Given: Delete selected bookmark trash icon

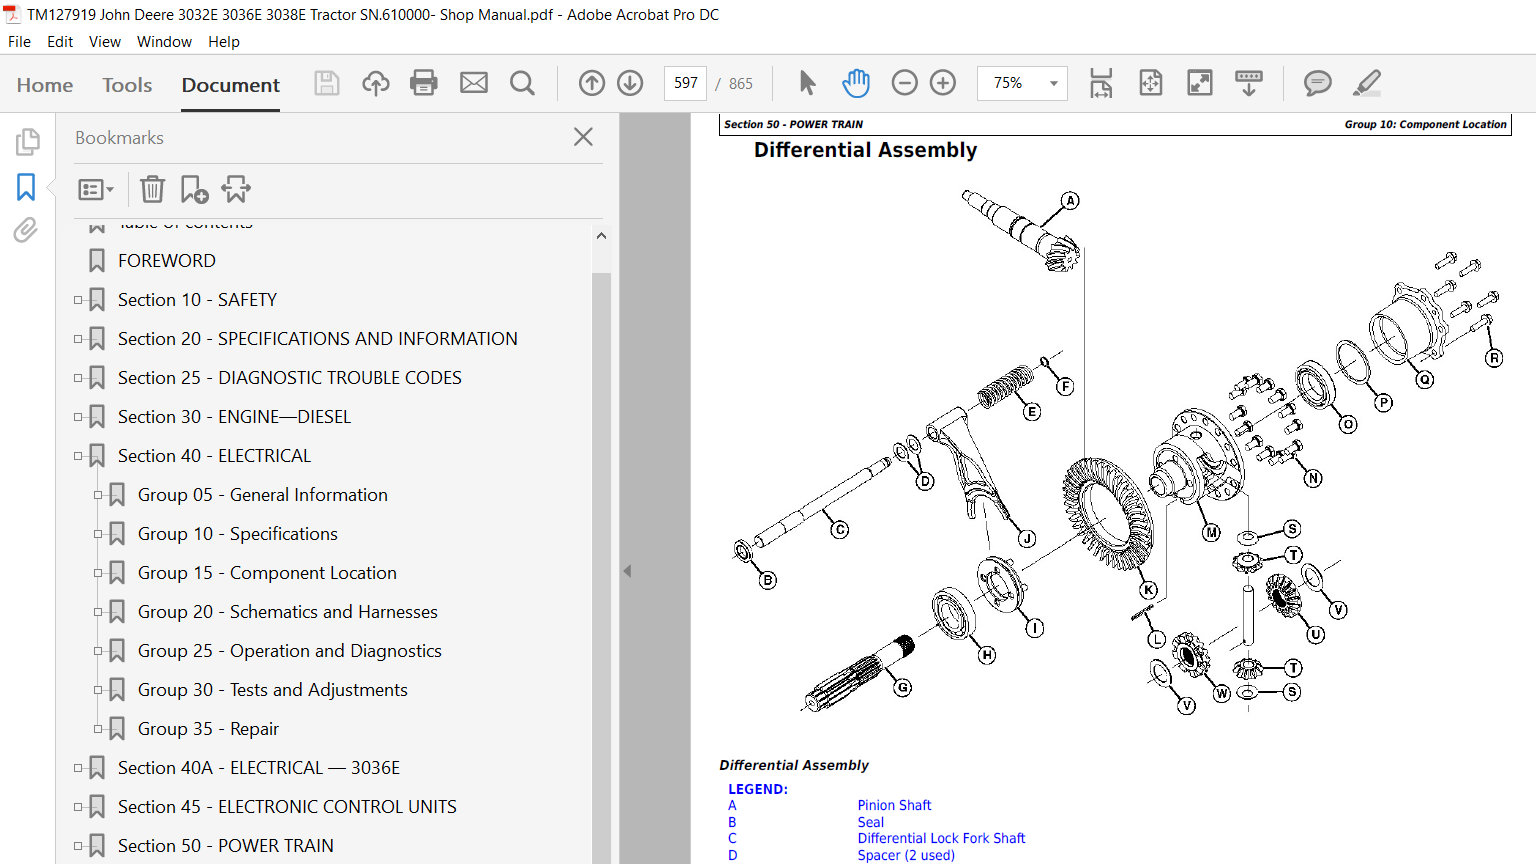Looking at the screenshot, I should (152, 189).
